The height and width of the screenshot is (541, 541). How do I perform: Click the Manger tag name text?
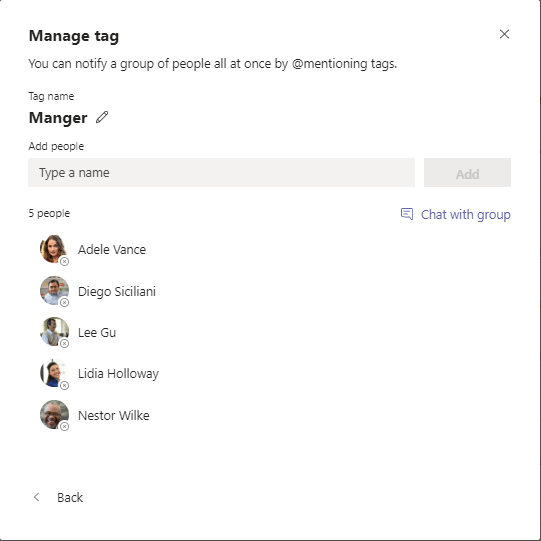[x=58, y=118]
